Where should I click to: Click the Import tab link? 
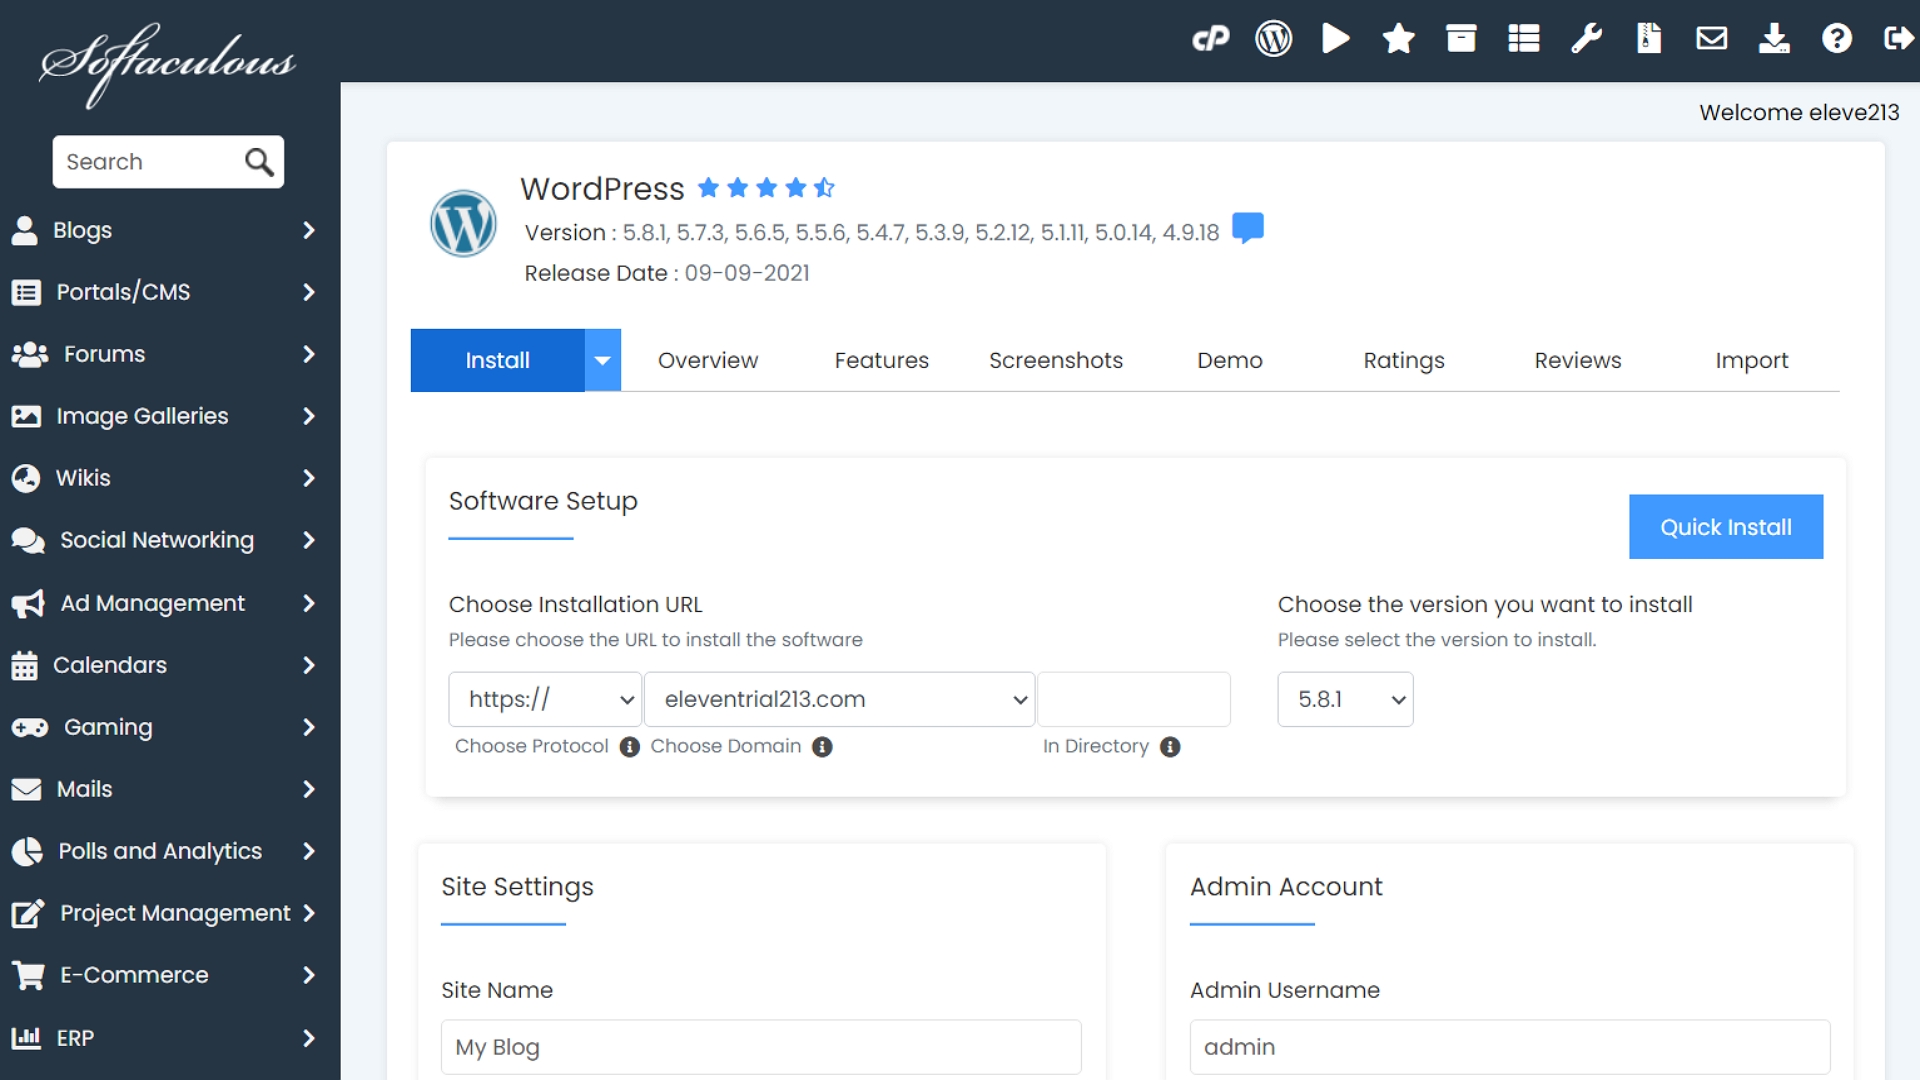[1750, 360]
